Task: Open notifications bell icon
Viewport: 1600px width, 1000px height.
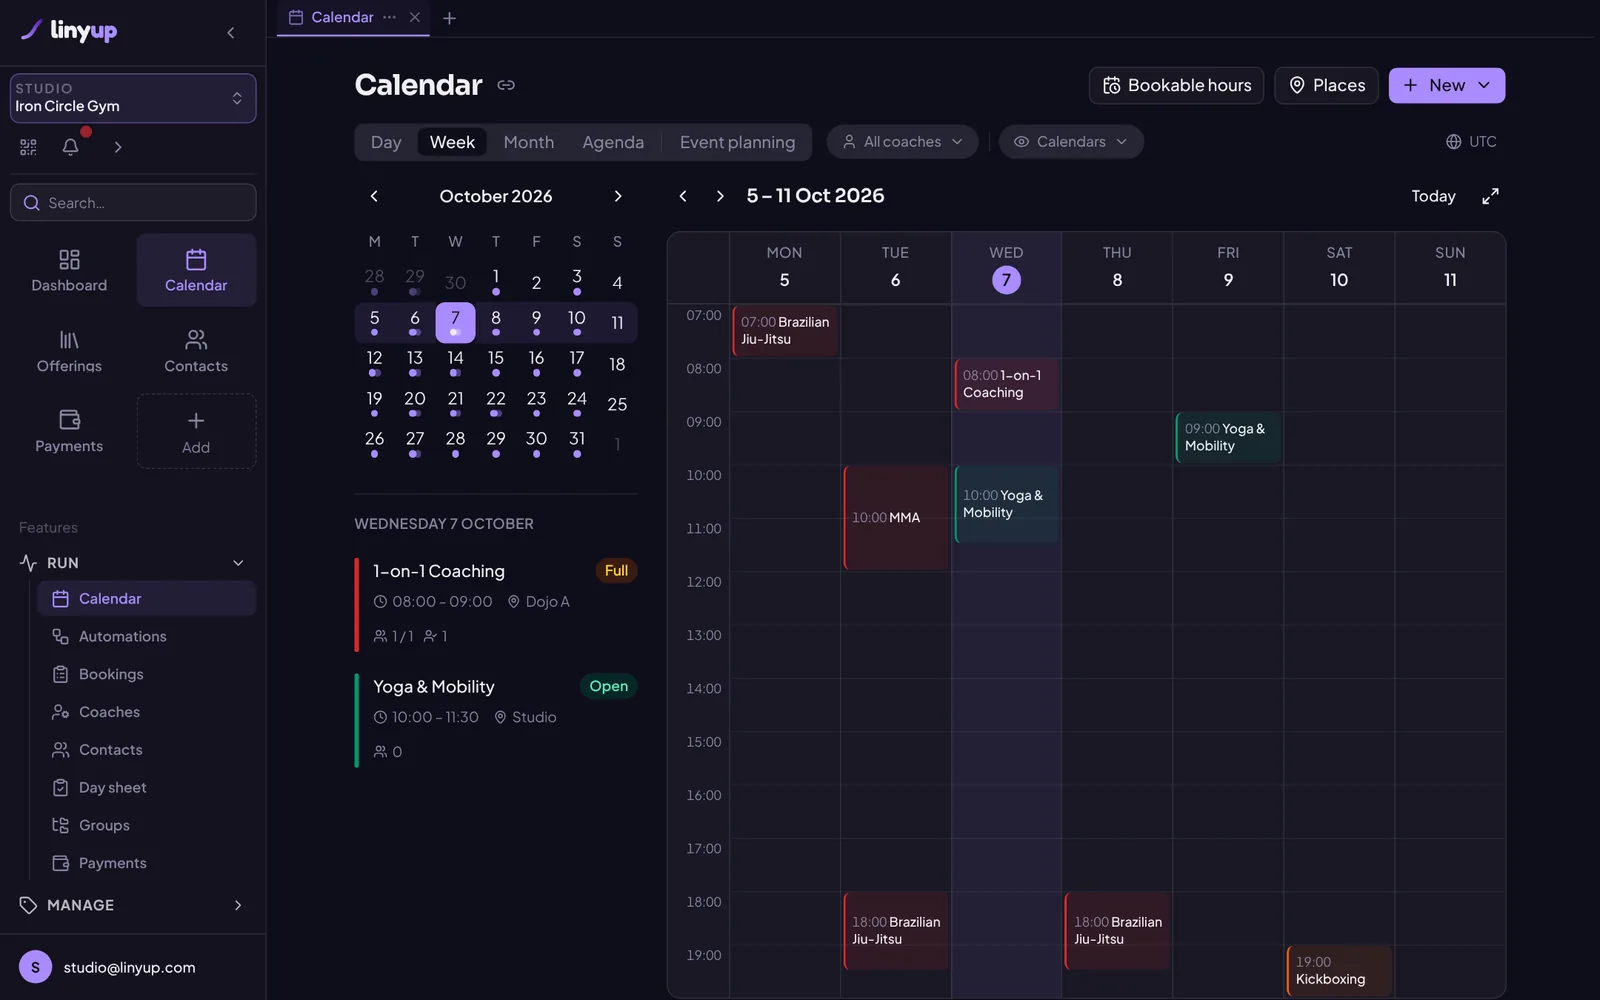Action: pos(70,147)
